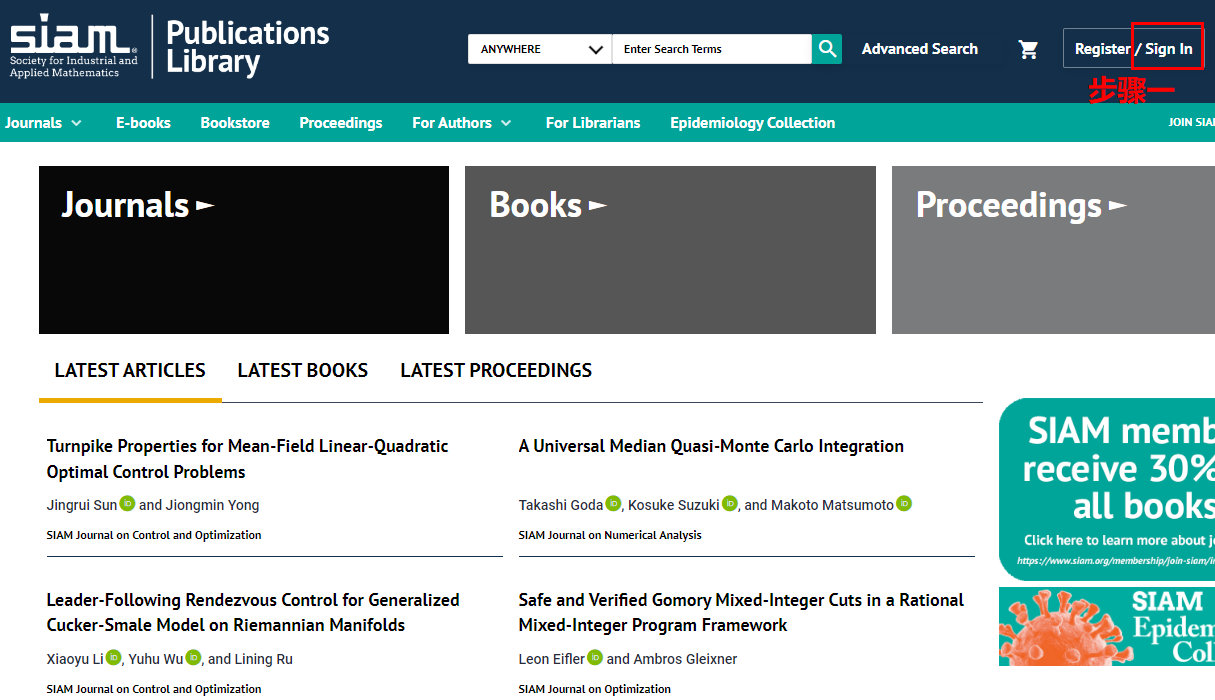
Task: Expand the For Authors menu
Action: [462, 123]
